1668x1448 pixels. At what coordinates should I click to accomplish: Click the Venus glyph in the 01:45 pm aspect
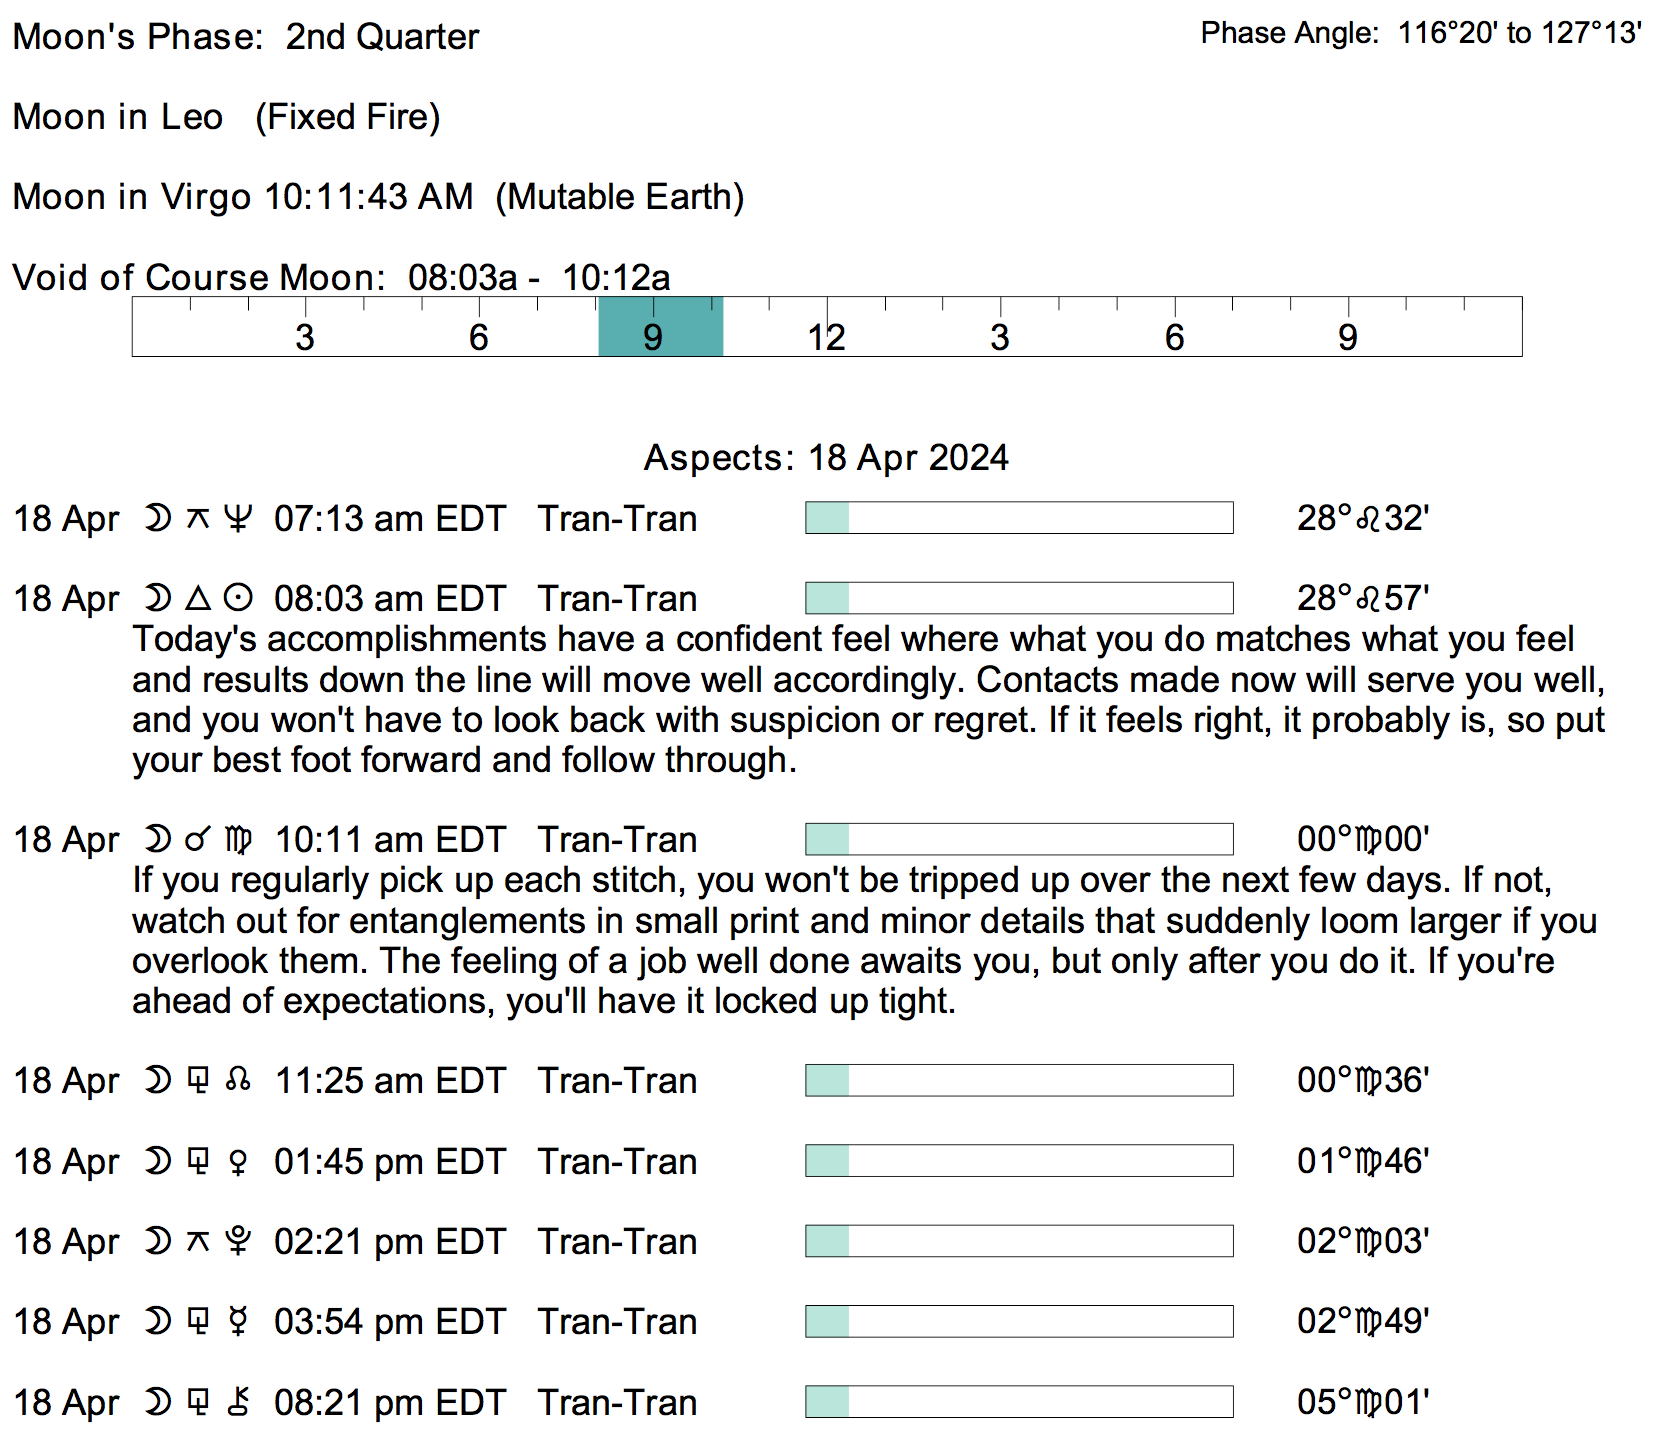238,1161
